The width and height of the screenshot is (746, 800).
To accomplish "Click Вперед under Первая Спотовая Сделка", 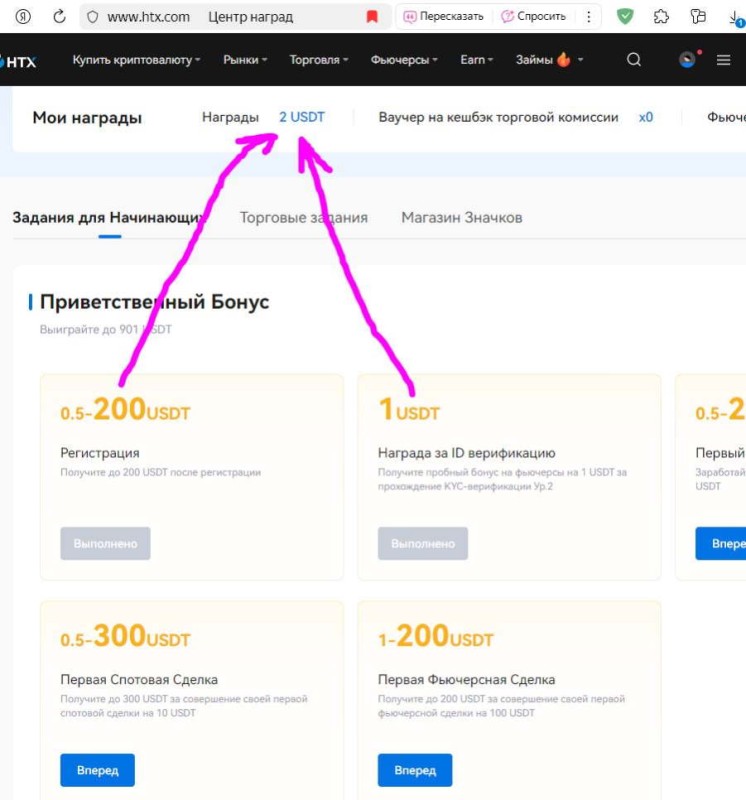I will coord(97,770).
